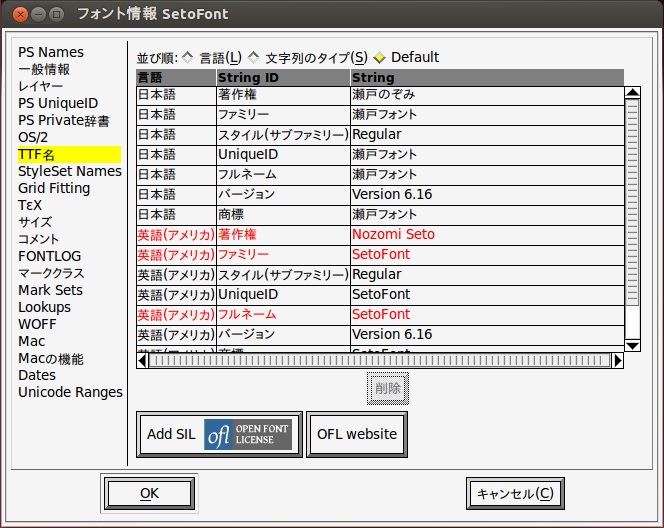Screen dimensions: 664x528
Task: Choose the Default sort order radio
Action: coord(379,57)
